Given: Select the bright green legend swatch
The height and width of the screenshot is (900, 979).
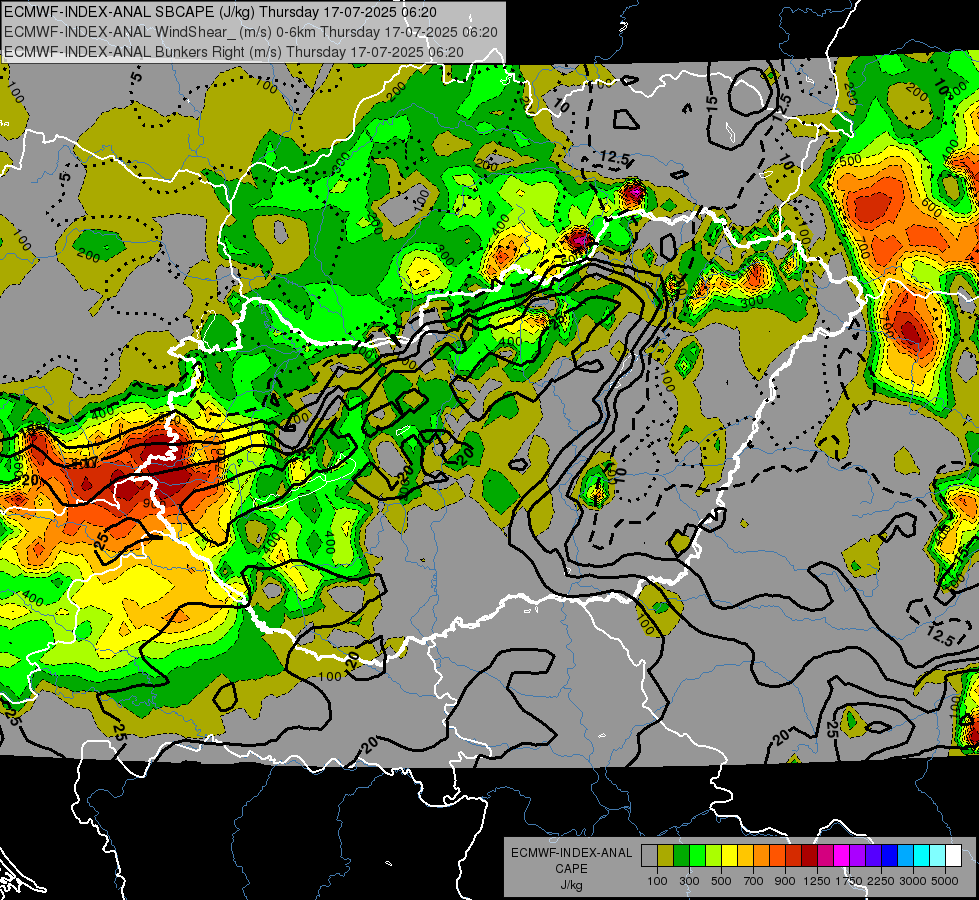Looking at the screenshot, I should pos(697,856).
